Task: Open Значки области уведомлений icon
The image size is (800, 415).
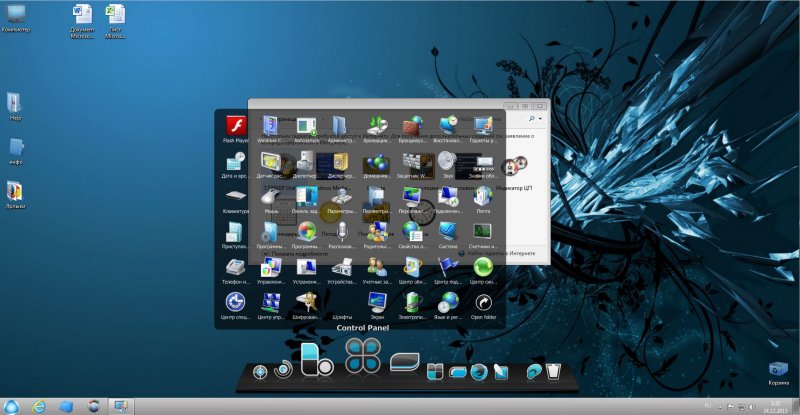Action: pos(483,161)
